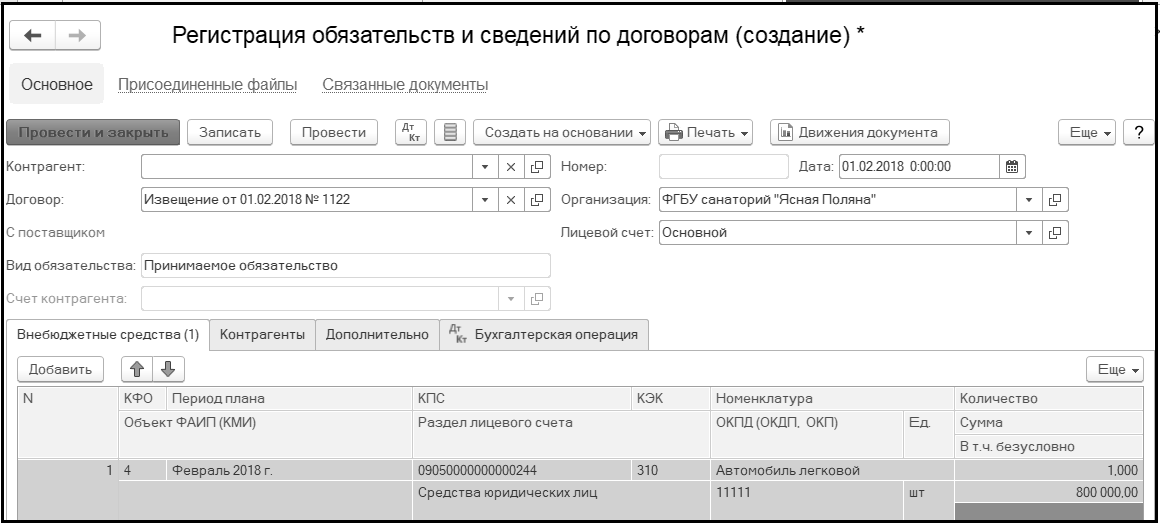
Task: Switch to the Контрагенты tab
Action: [262, 334]
